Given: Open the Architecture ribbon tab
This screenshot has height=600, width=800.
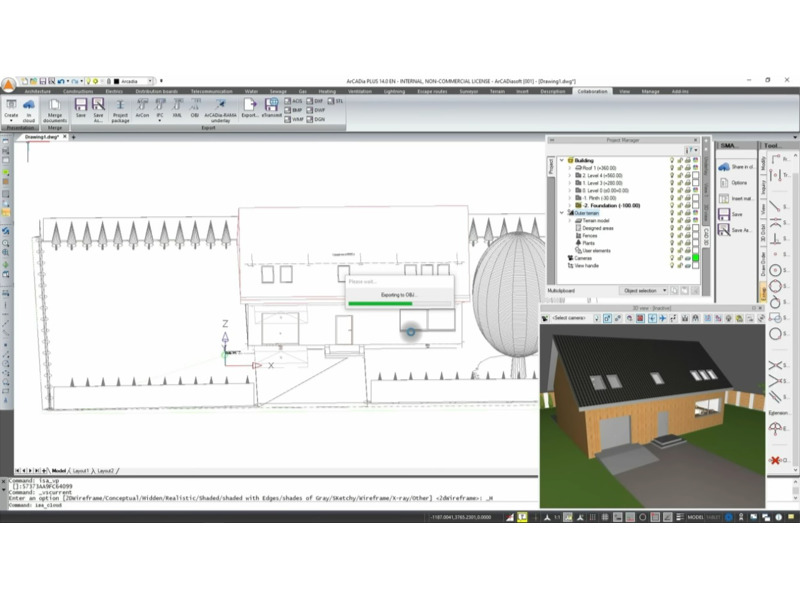Looking at the screenshot, I should point(37,91).
